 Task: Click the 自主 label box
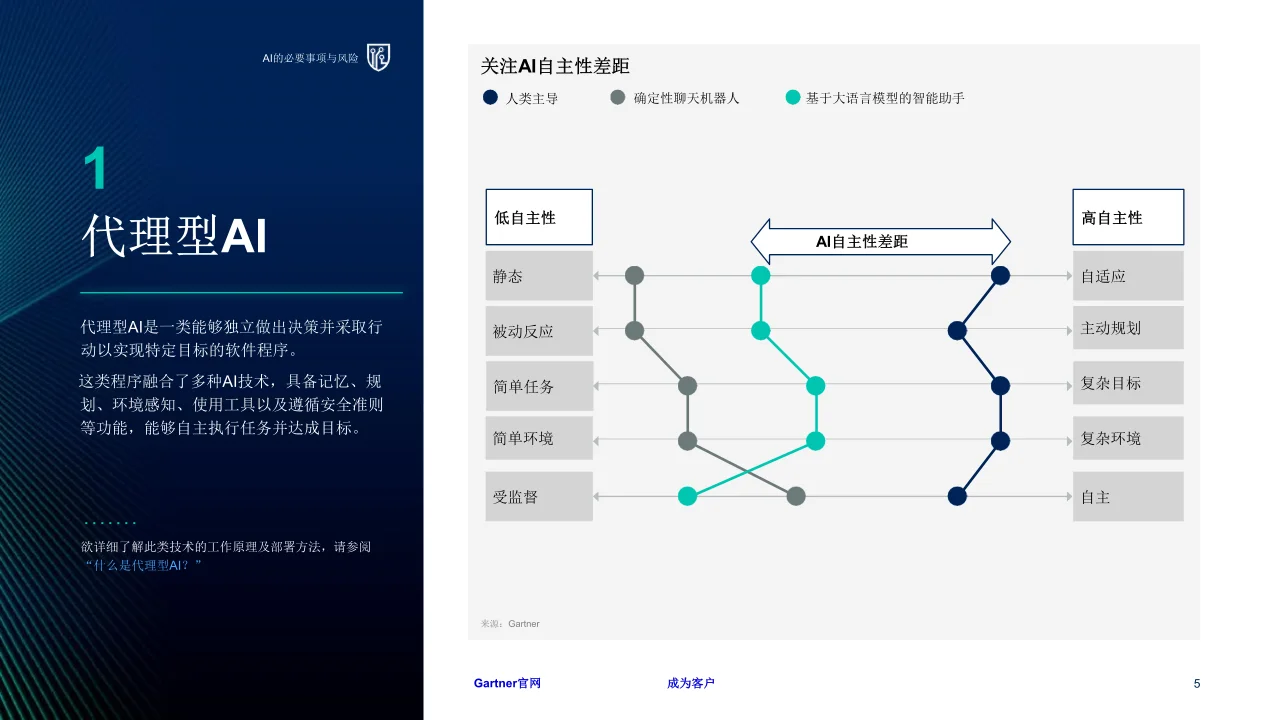pyautogui.click(x=1128, y=496)
